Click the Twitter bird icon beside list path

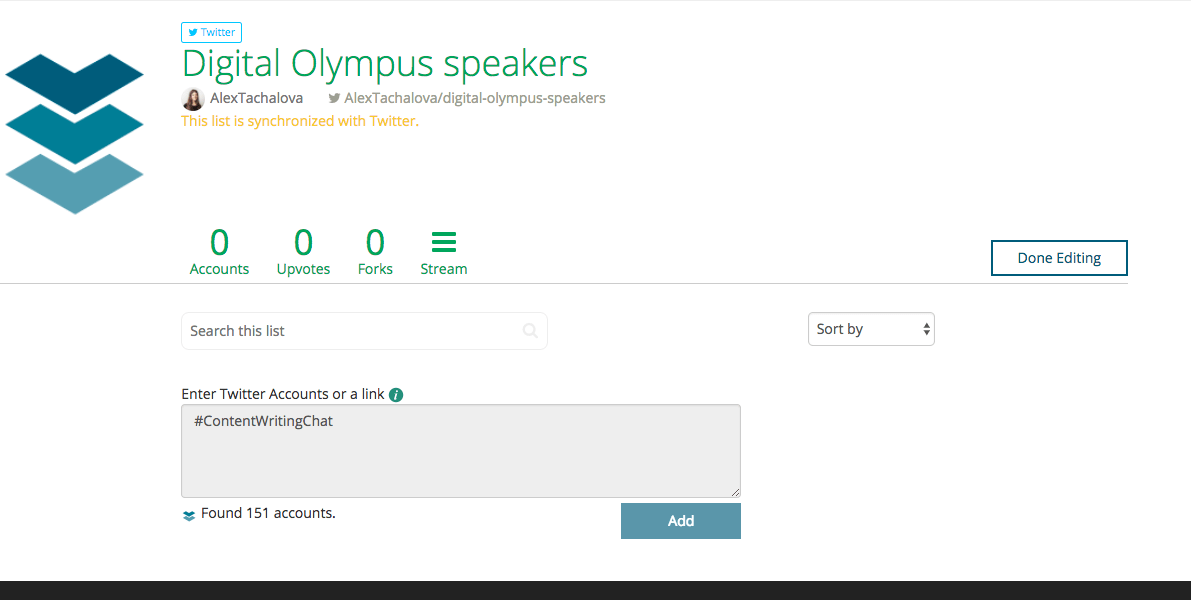[x=335, y=99]
